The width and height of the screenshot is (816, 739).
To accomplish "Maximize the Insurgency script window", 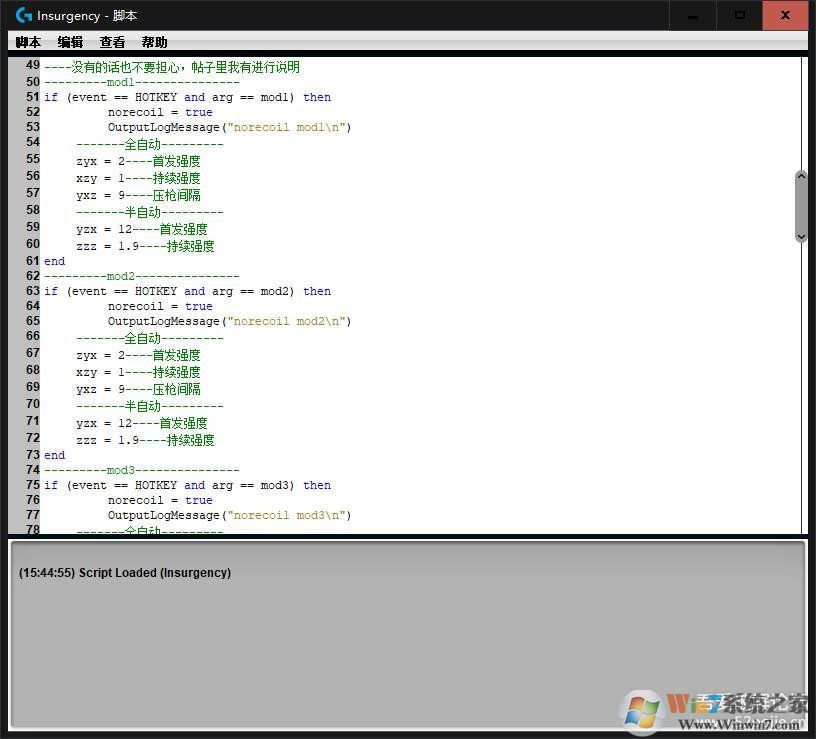I will pos(740,15).
